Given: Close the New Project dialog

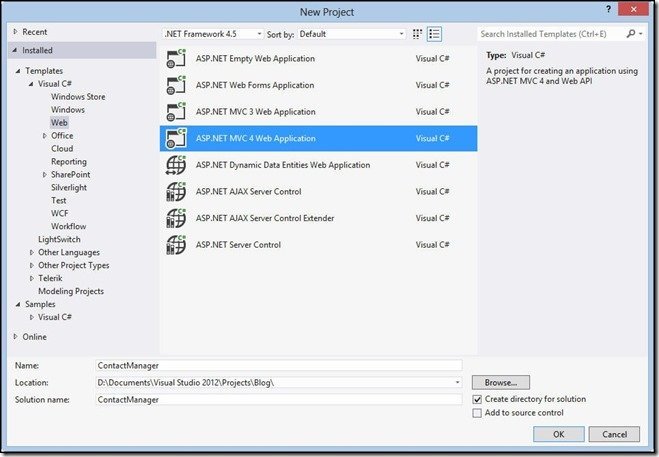Looking at the screenshot, I should point(633,9).
